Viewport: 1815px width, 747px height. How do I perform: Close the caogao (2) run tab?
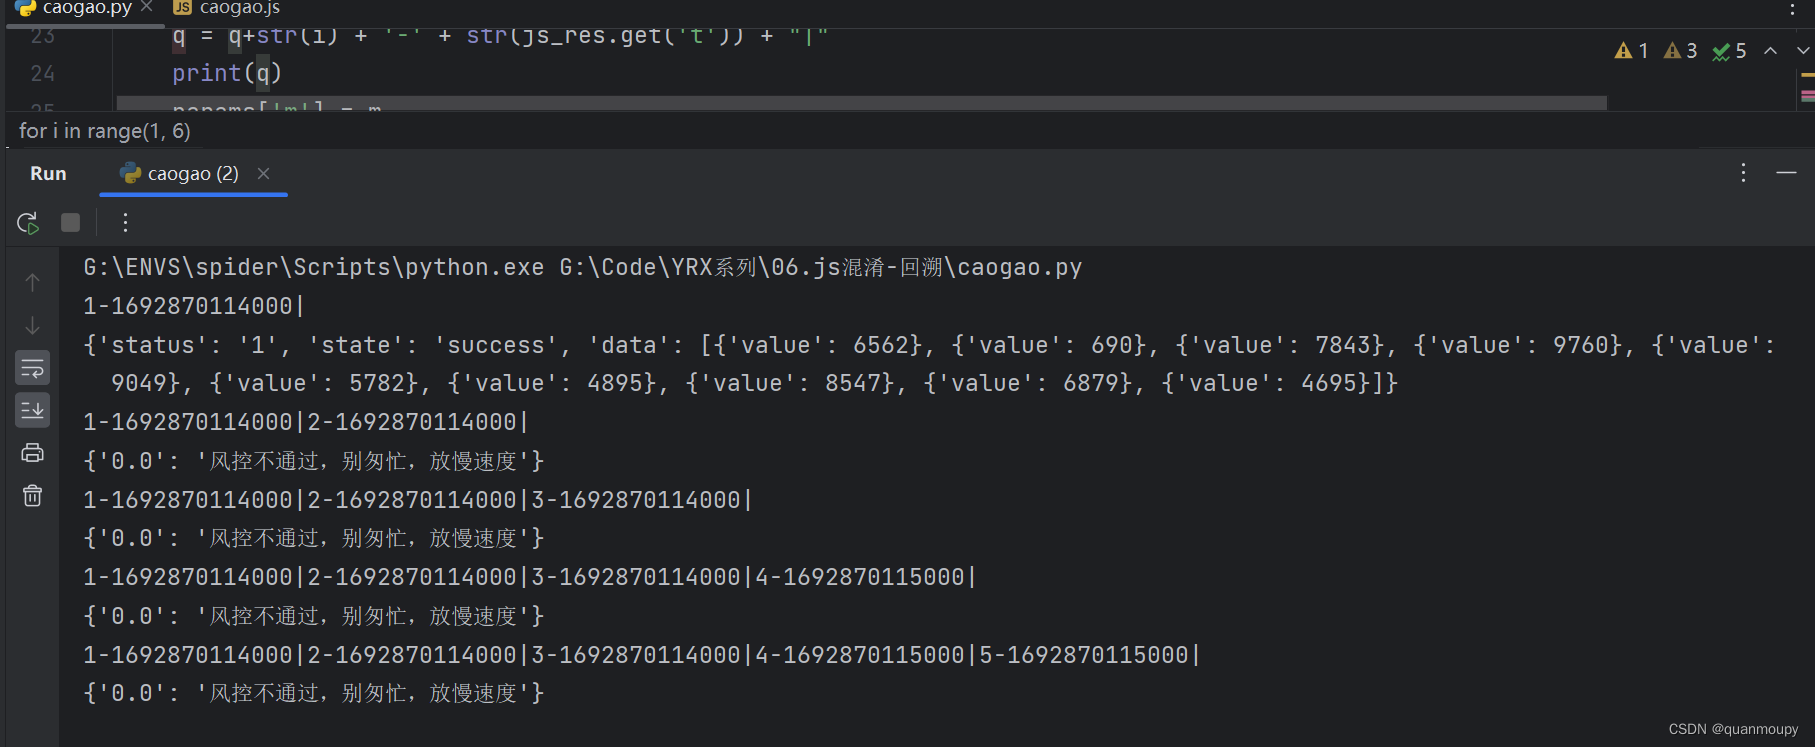[263, 173]
